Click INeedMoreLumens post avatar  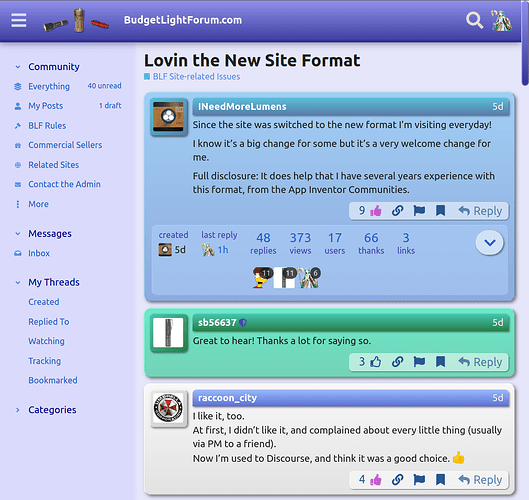click(168, 117)
